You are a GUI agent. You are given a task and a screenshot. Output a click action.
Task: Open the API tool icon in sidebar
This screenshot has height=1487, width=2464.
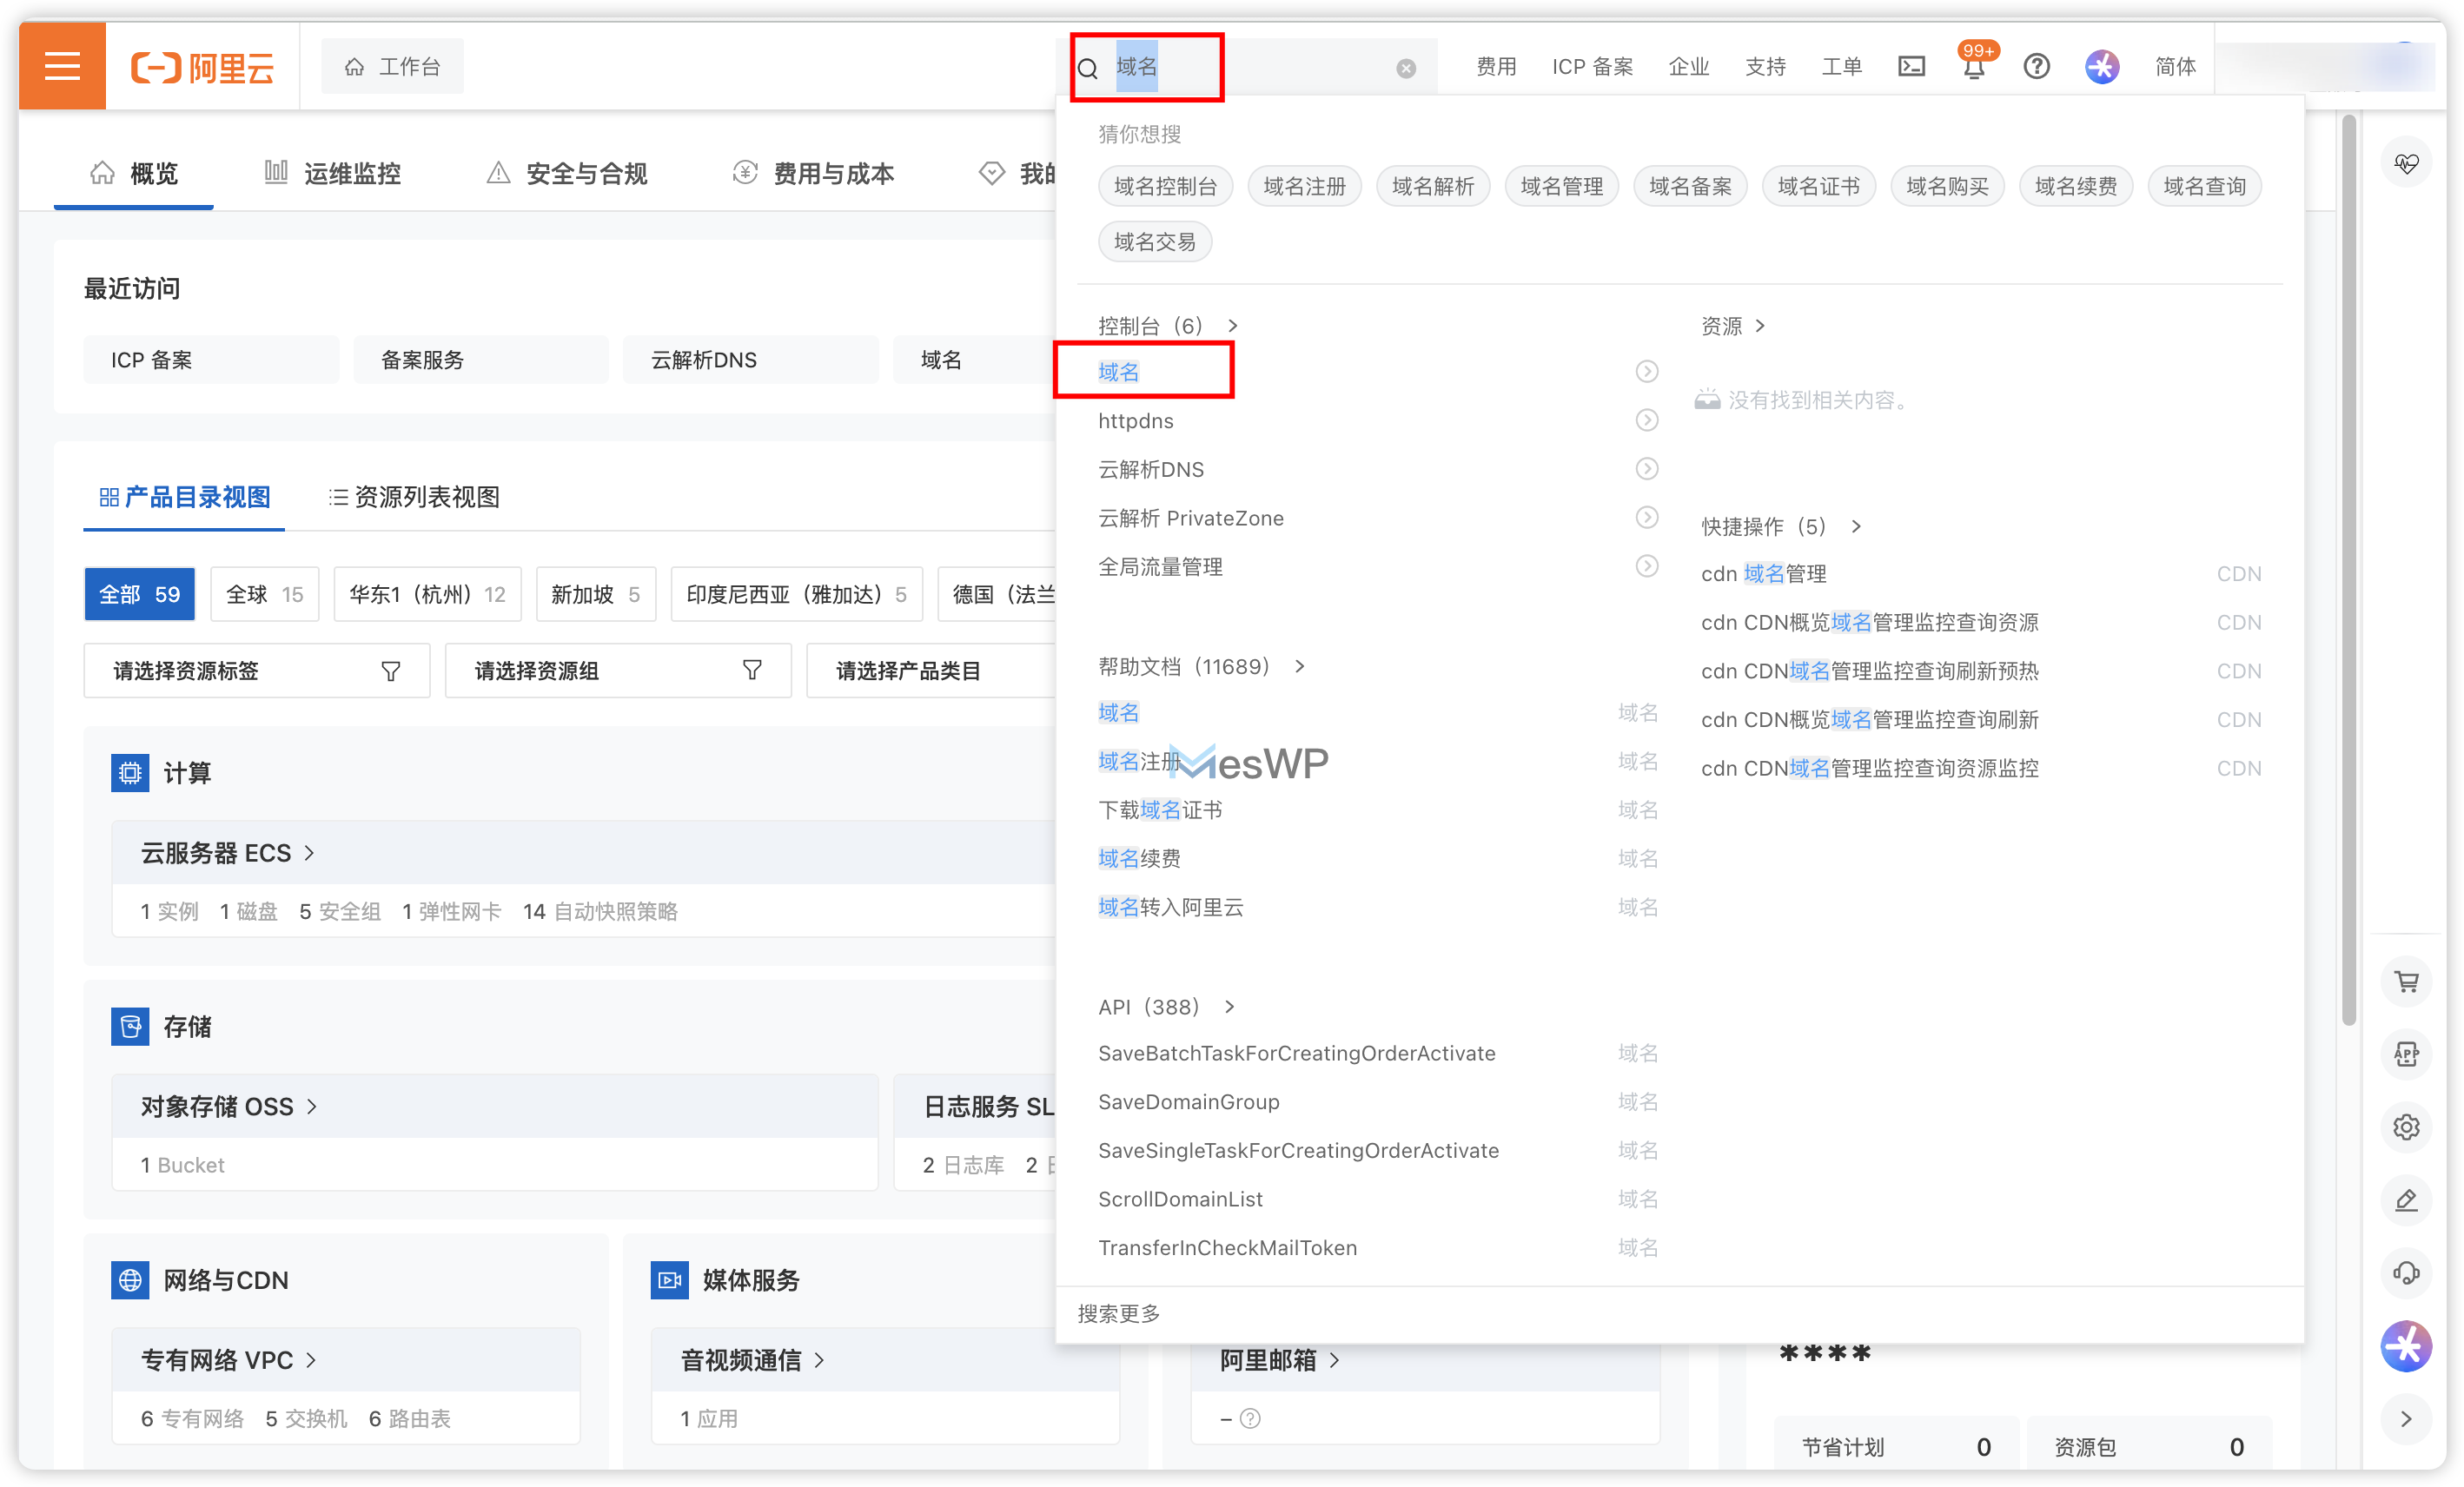(x=2406, y=1054)
